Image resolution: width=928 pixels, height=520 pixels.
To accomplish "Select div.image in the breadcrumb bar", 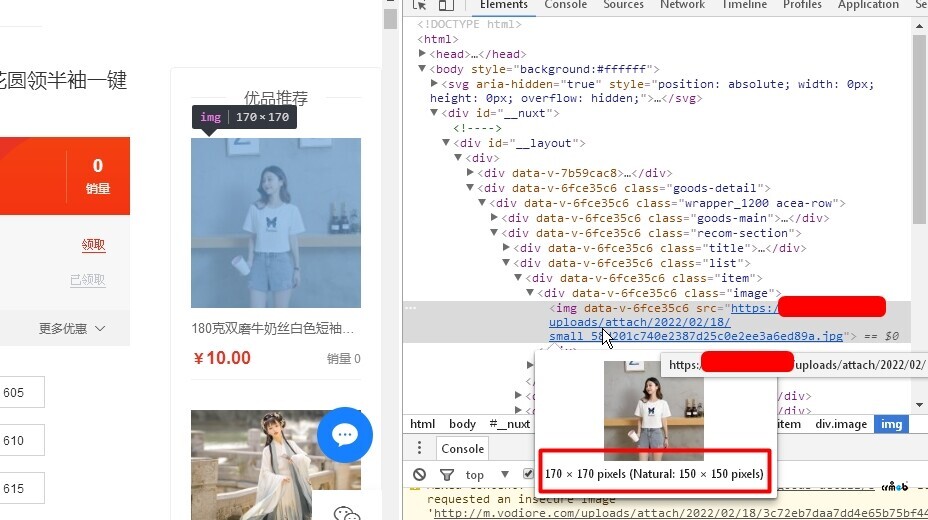I will 841,424.
